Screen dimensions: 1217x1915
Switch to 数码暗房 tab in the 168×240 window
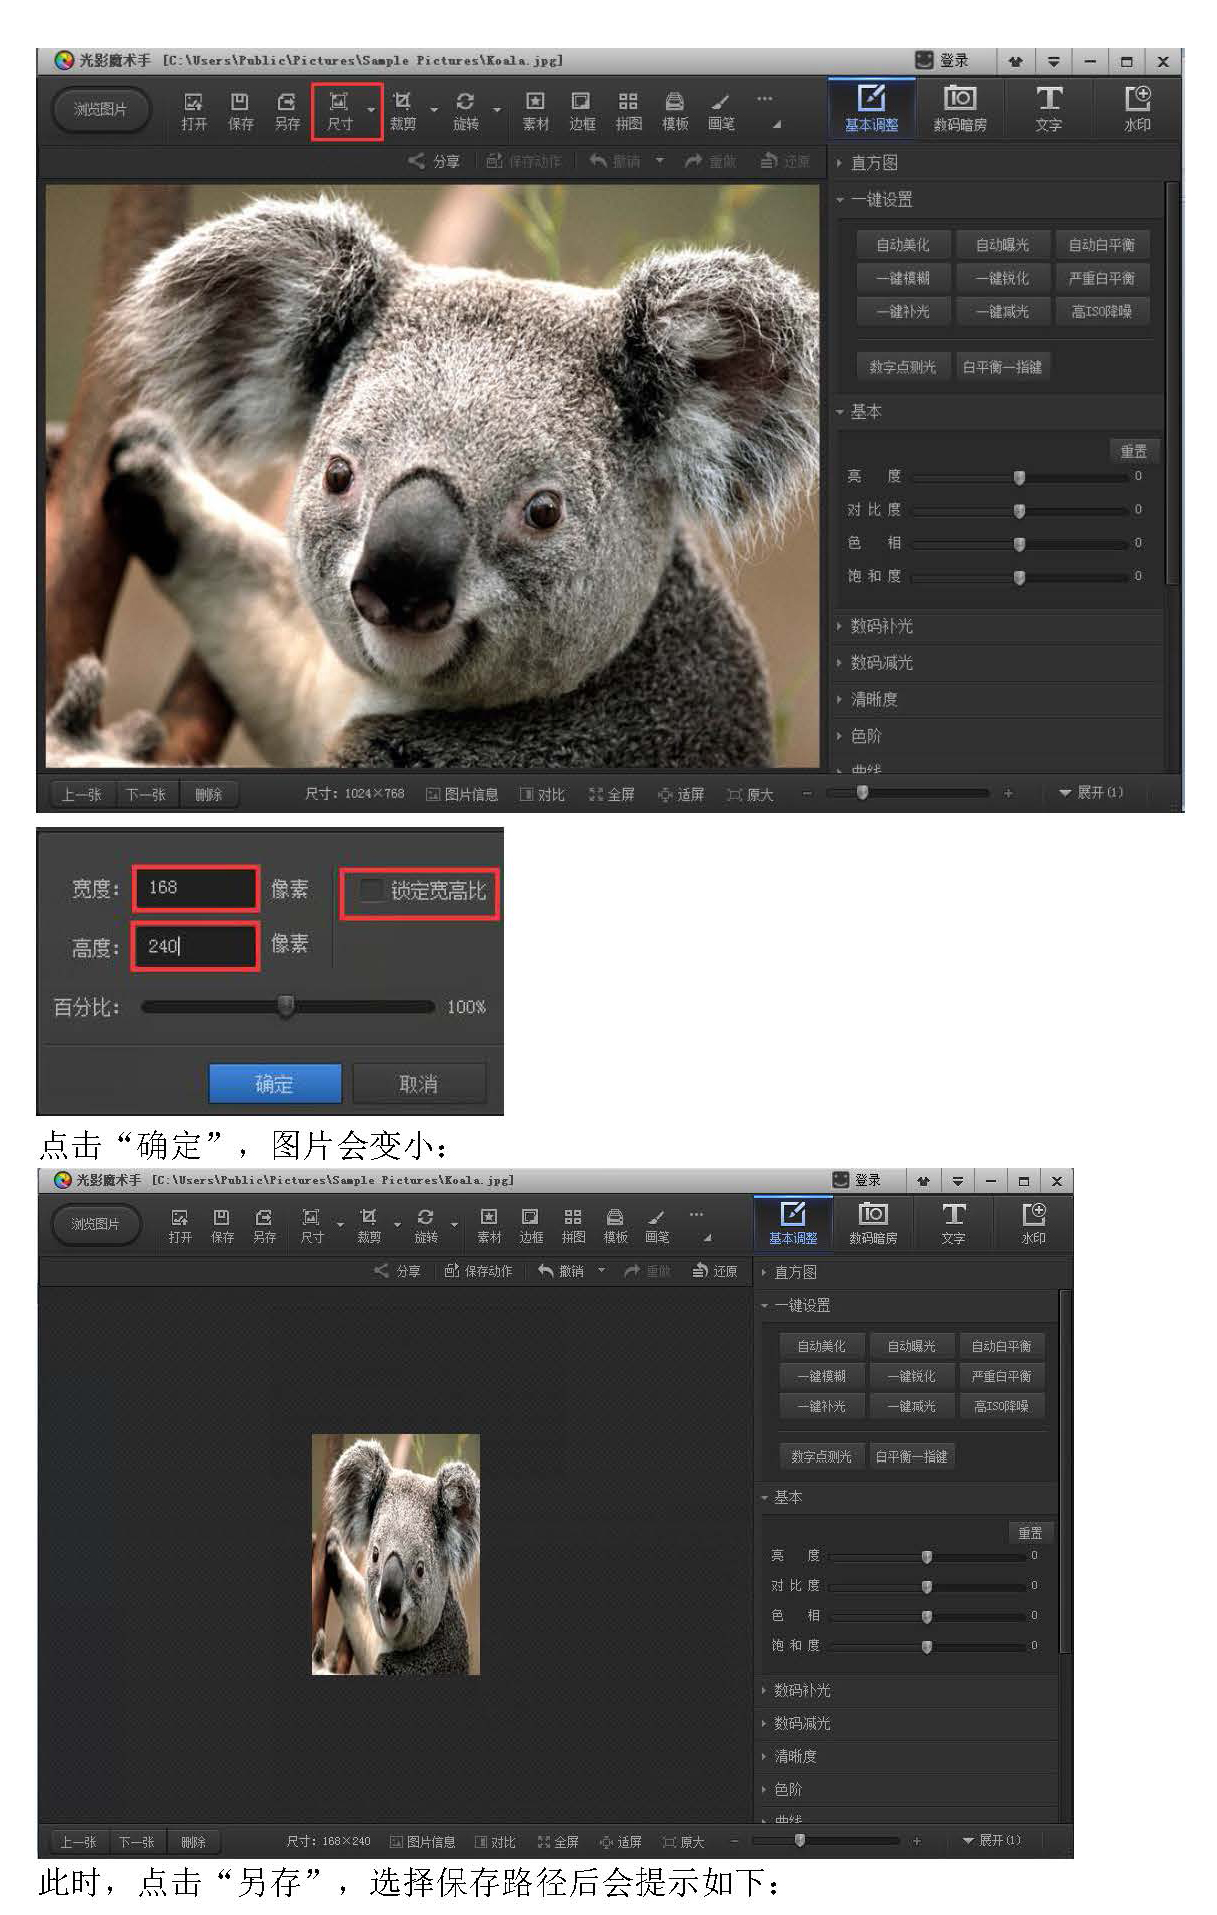click(873, 1222)
